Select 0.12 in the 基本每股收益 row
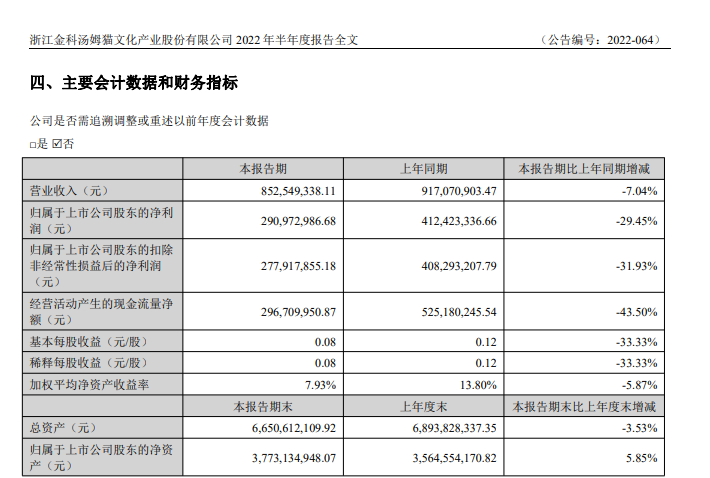 click(x=486, y=342)
